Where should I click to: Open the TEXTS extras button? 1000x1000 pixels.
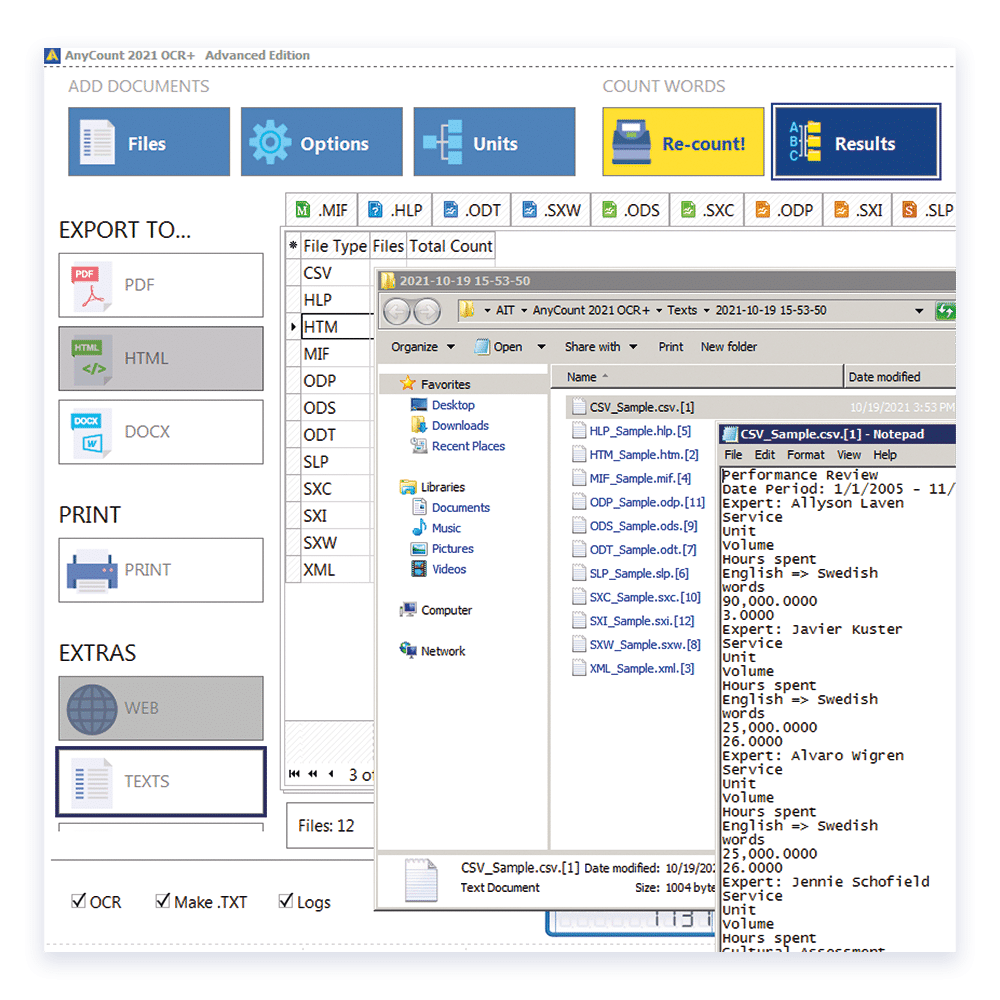coord(161,781)
